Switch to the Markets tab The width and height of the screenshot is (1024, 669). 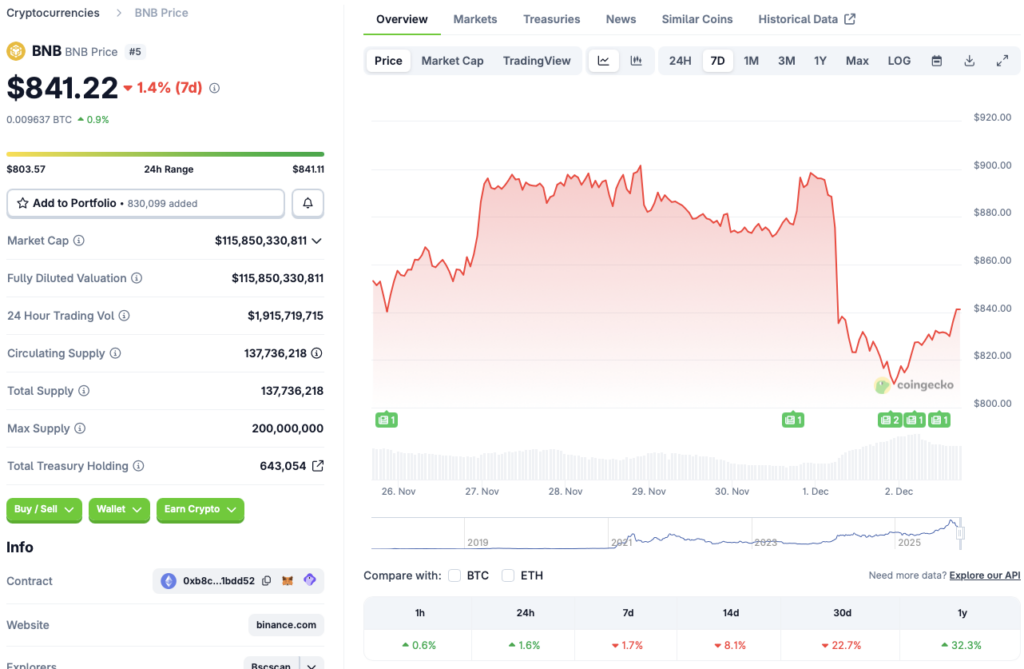pos(475,18)
